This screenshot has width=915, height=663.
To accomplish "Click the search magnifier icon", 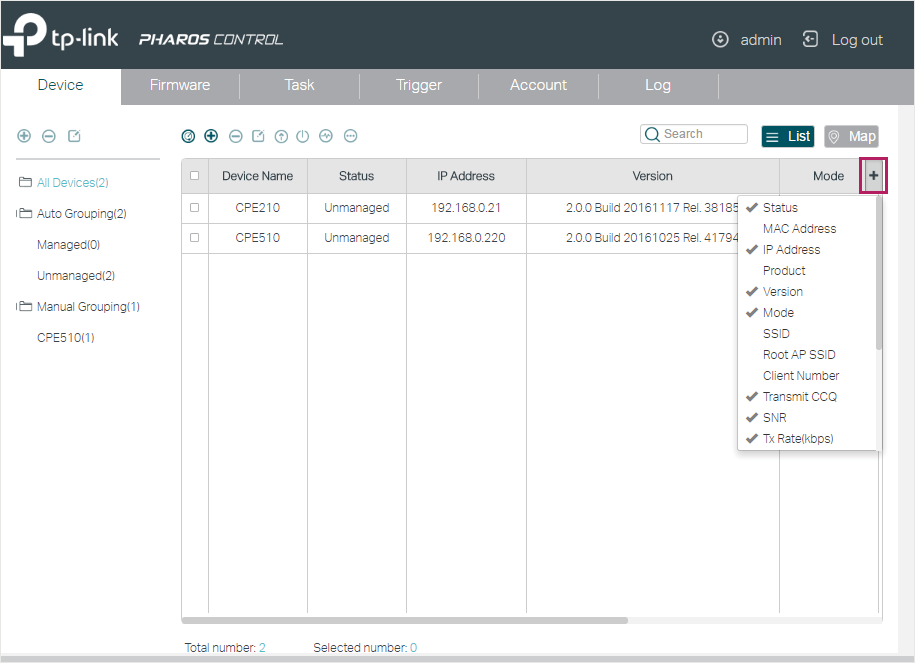I will (x=652, y=134).
